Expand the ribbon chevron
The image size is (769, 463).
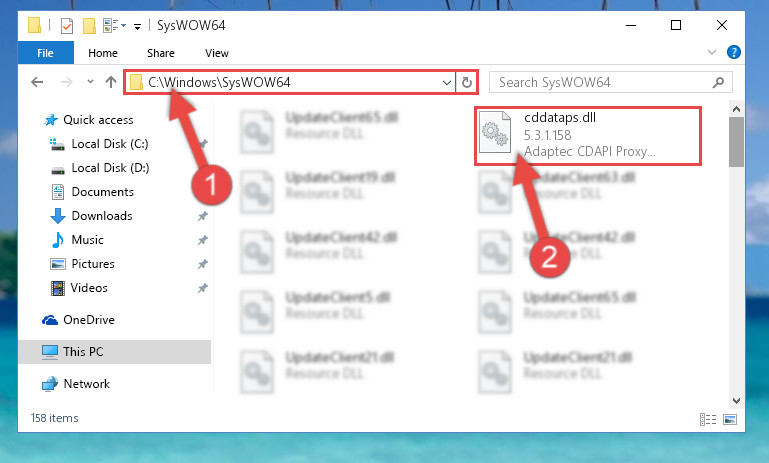point(712,52)
